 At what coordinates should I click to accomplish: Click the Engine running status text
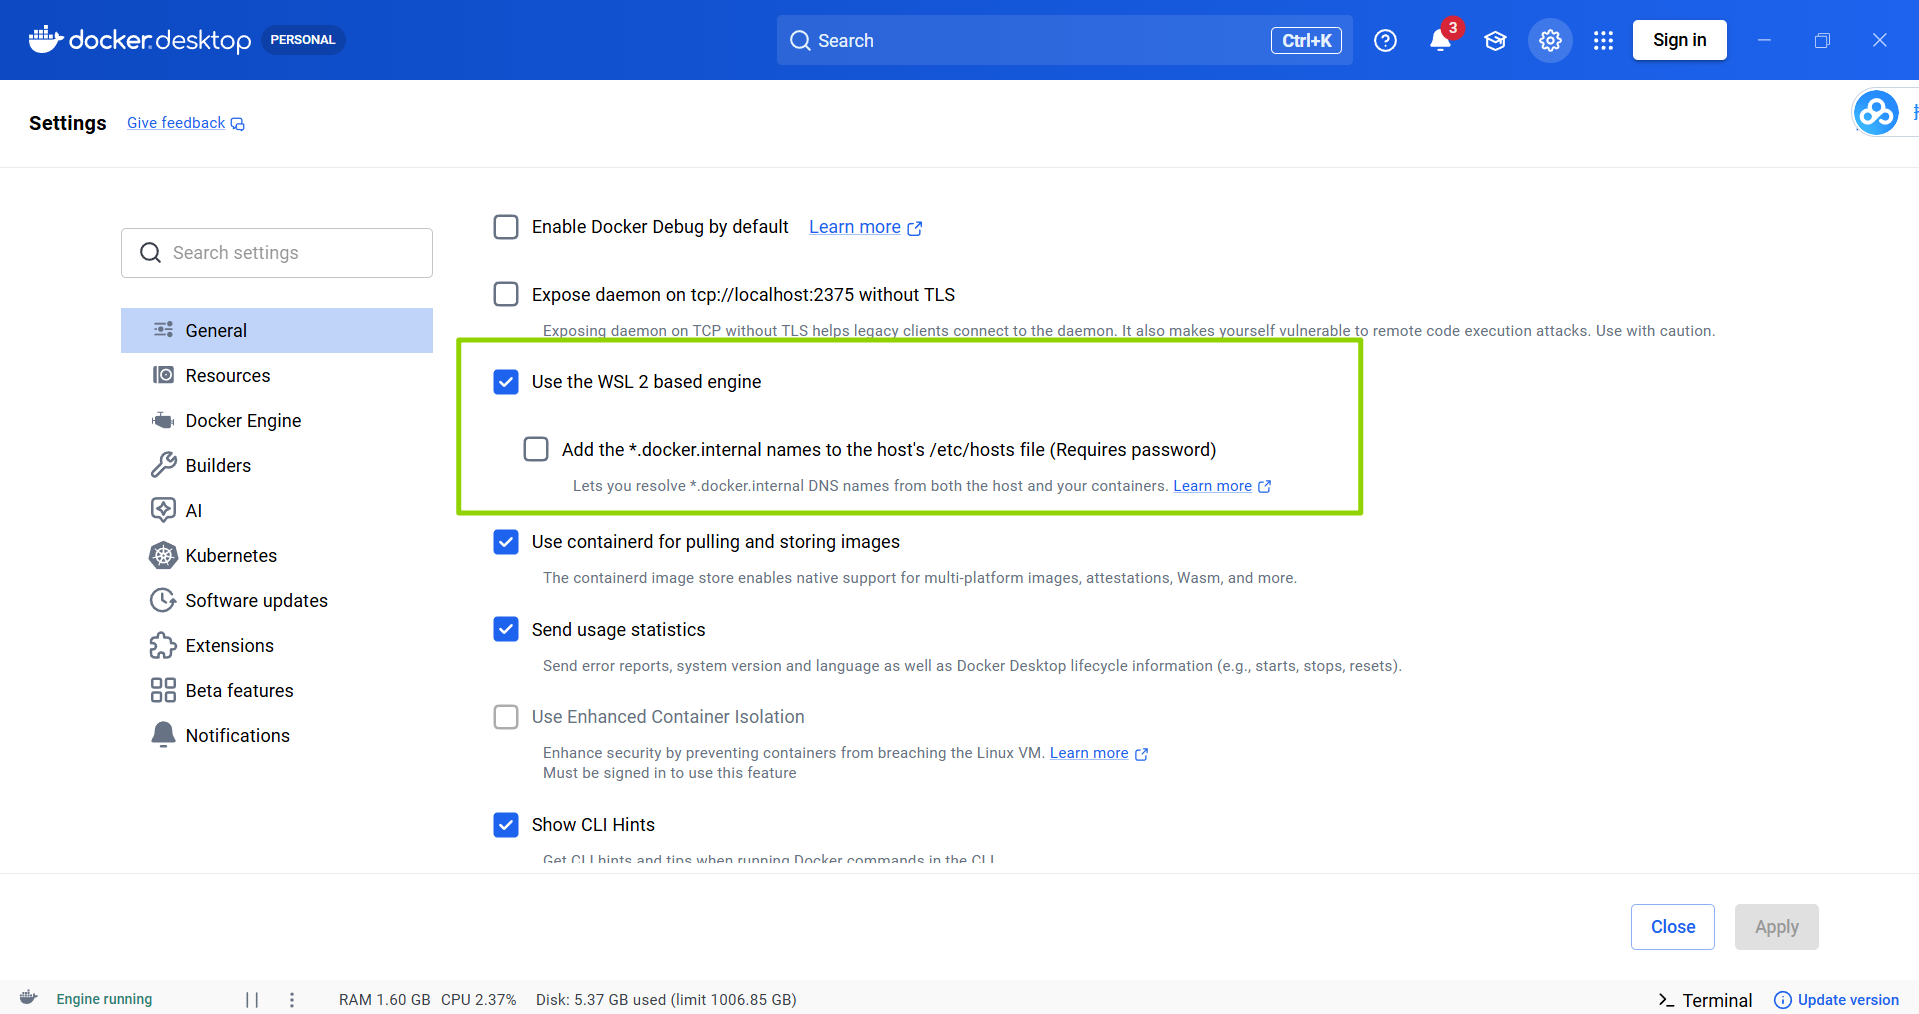(x=104, y=999)
